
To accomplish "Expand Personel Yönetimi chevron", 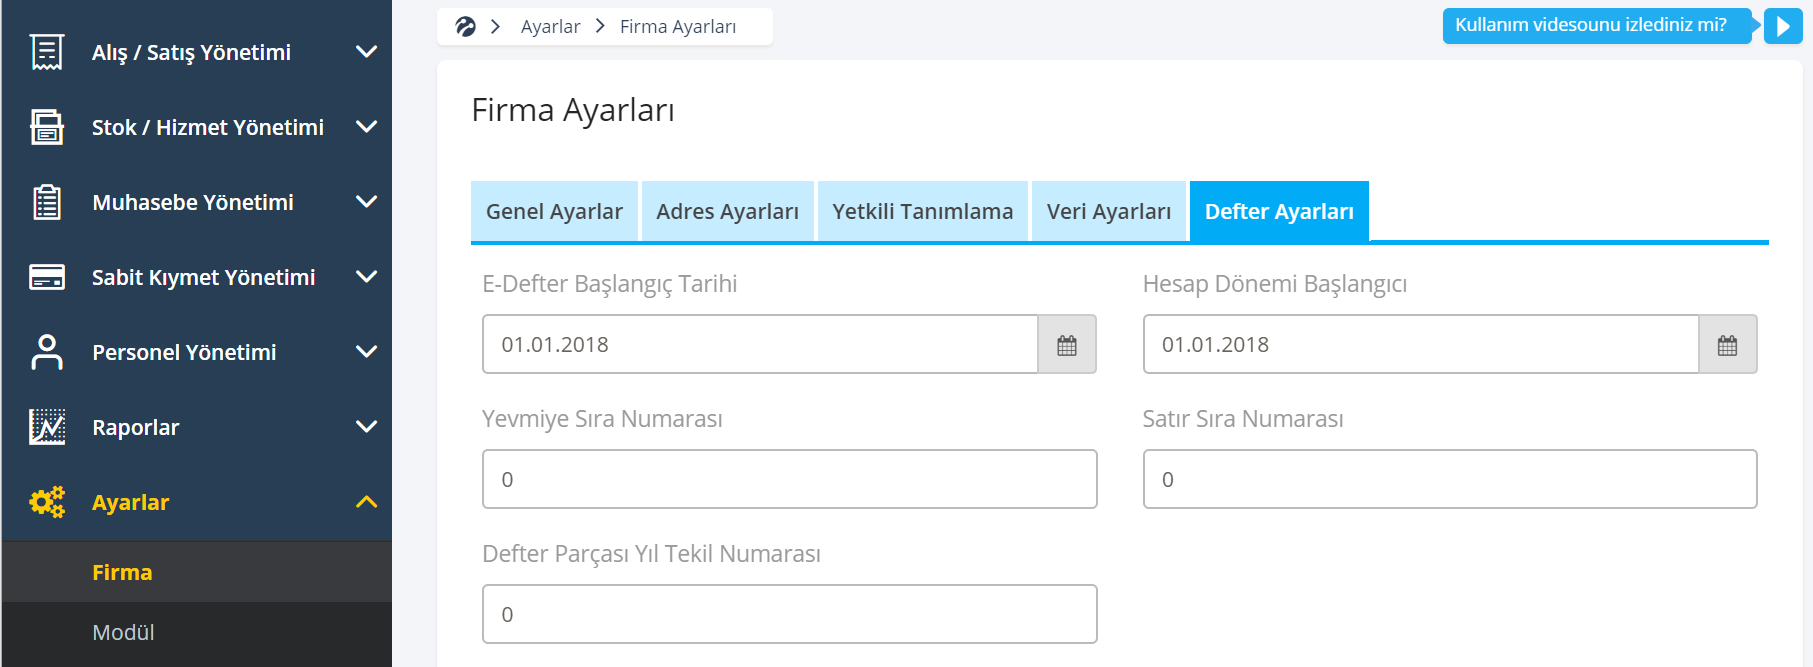I will click(367, 352).
